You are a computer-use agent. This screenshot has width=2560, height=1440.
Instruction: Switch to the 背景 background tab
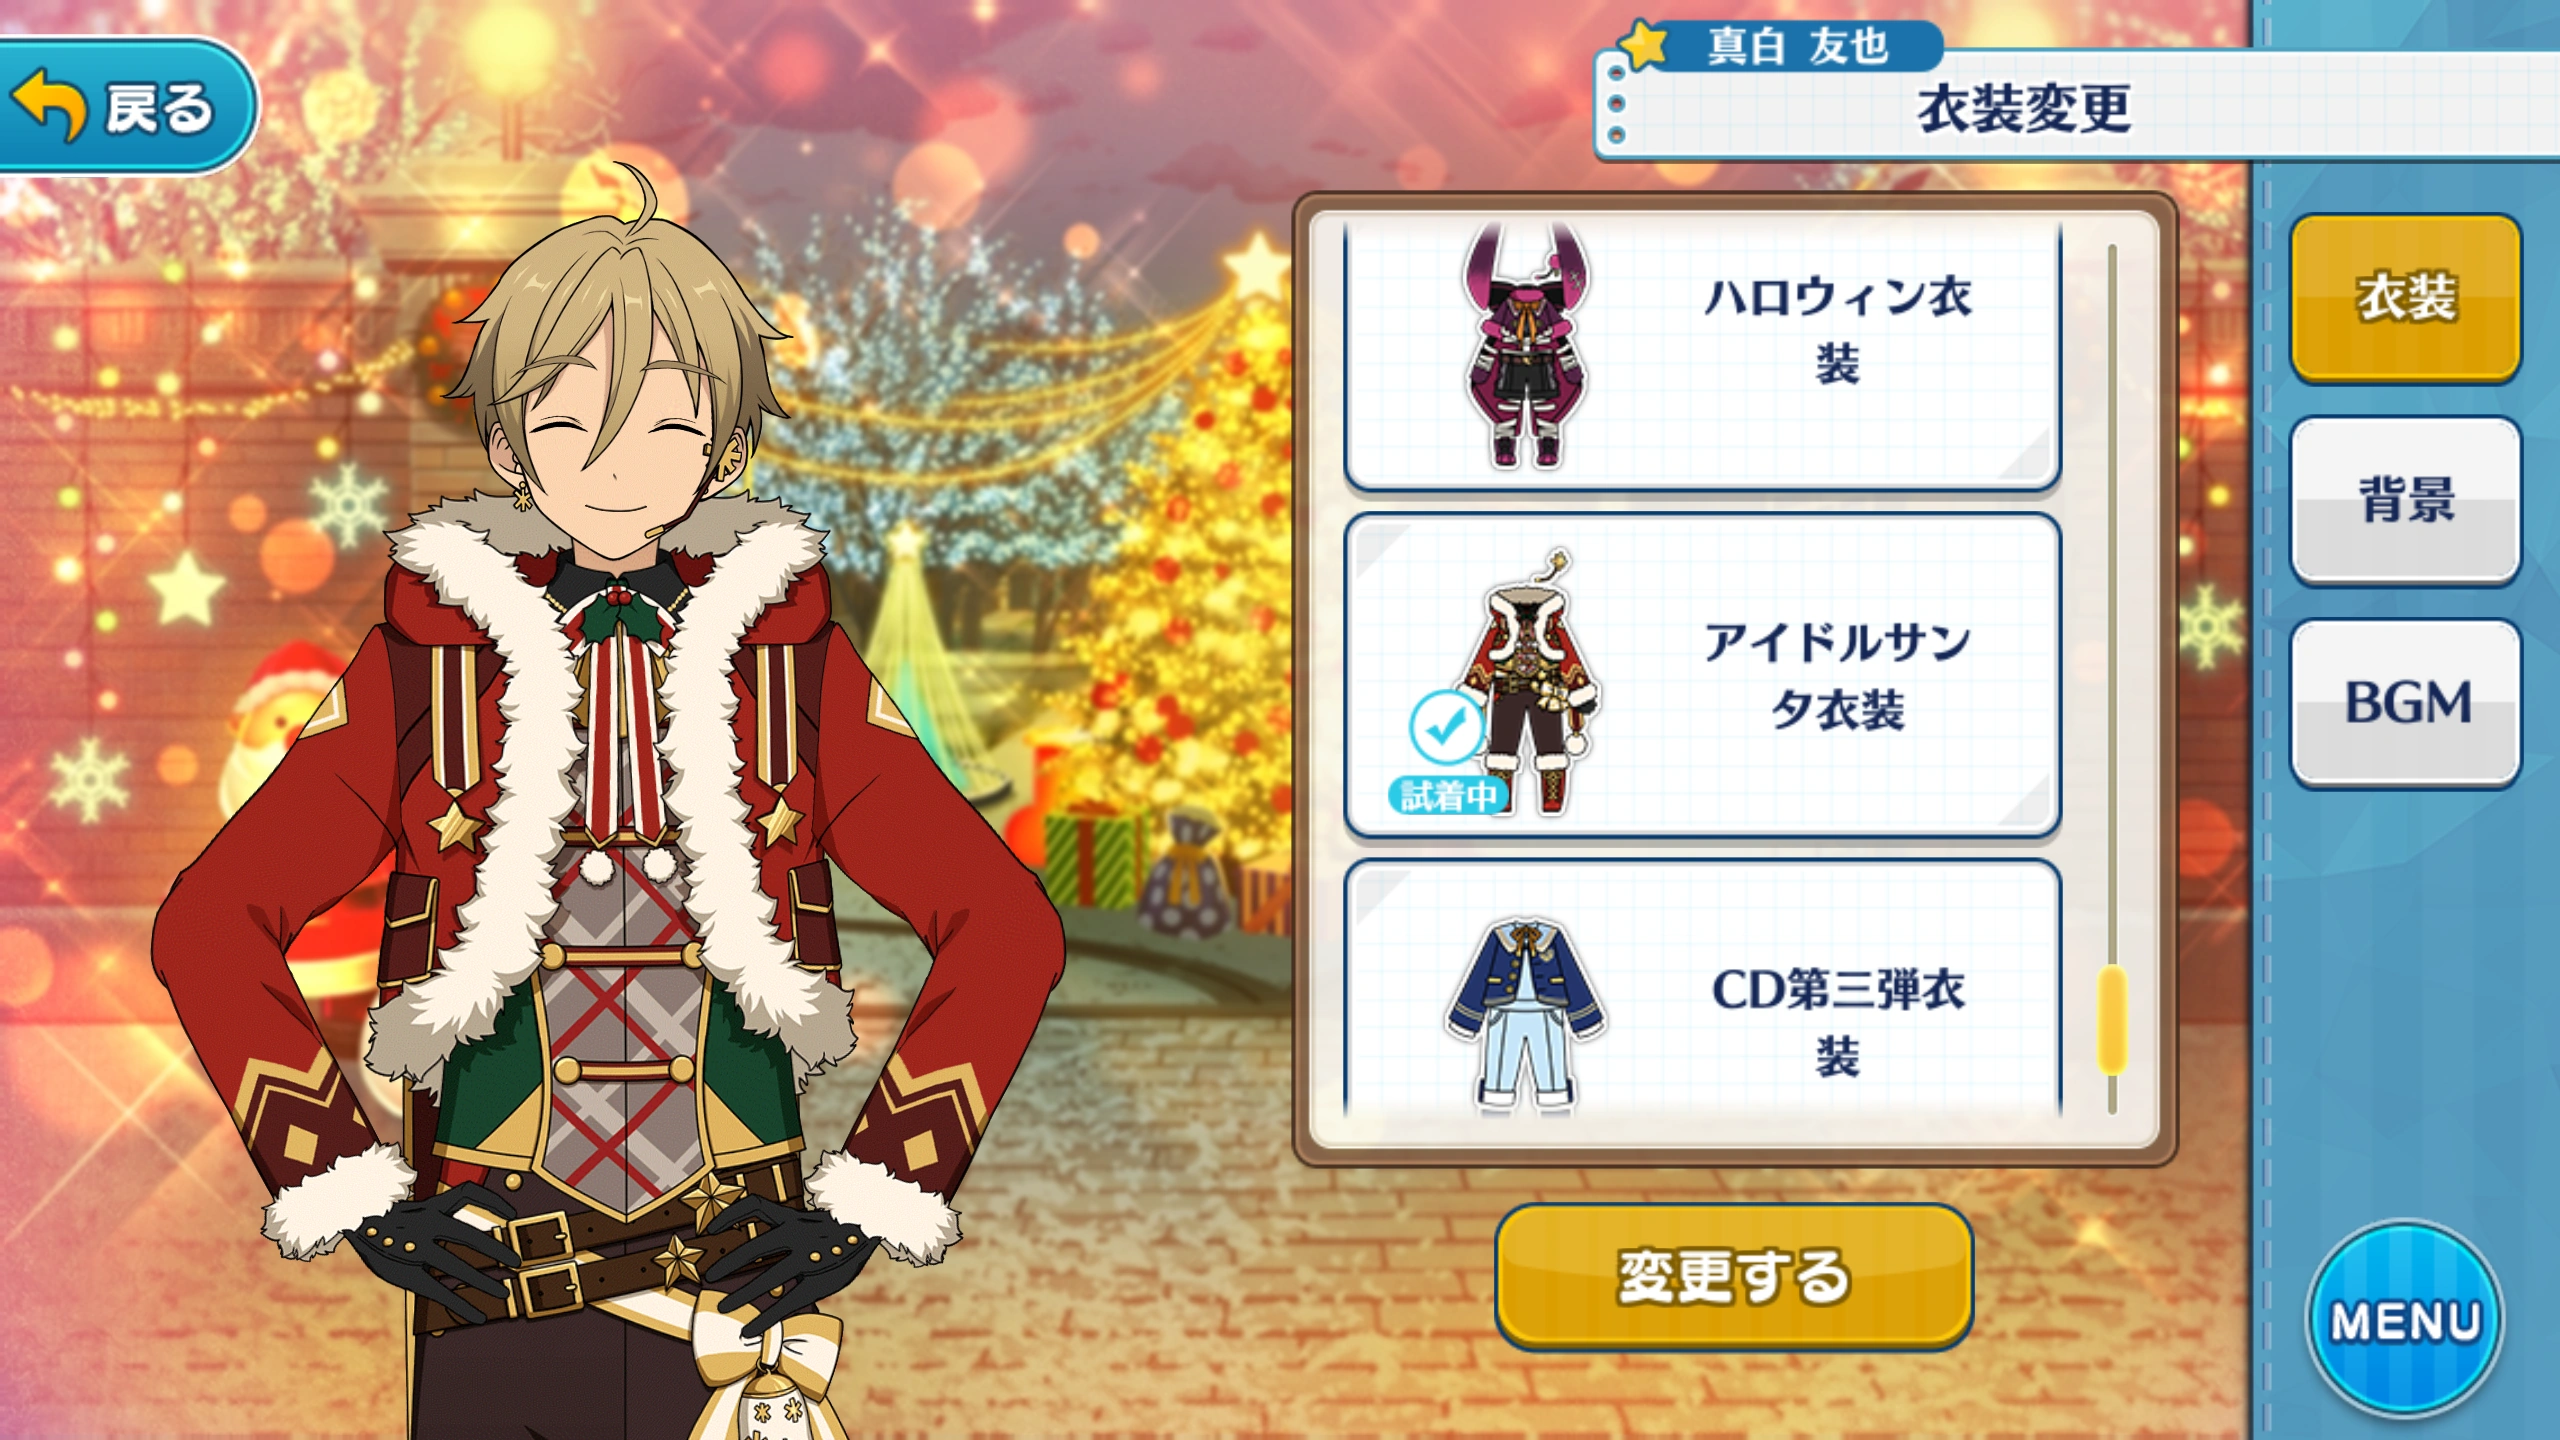(x=2405, y=500)
